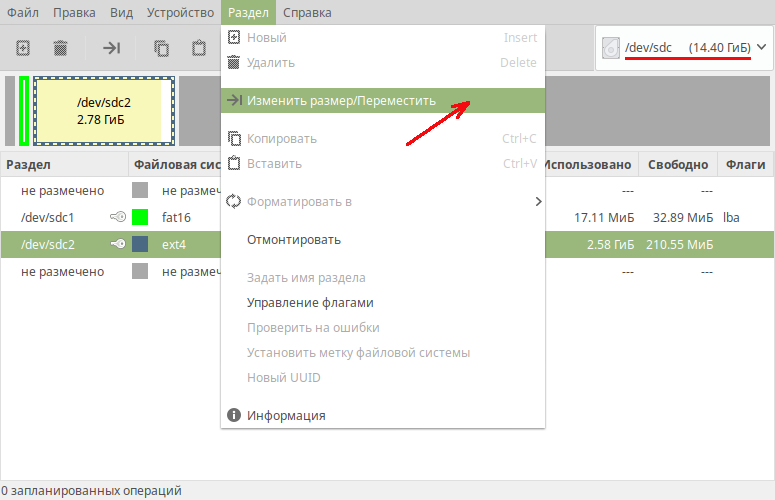
Task: Click Новый UUID menu entry
Action: (x=383, y=377)
